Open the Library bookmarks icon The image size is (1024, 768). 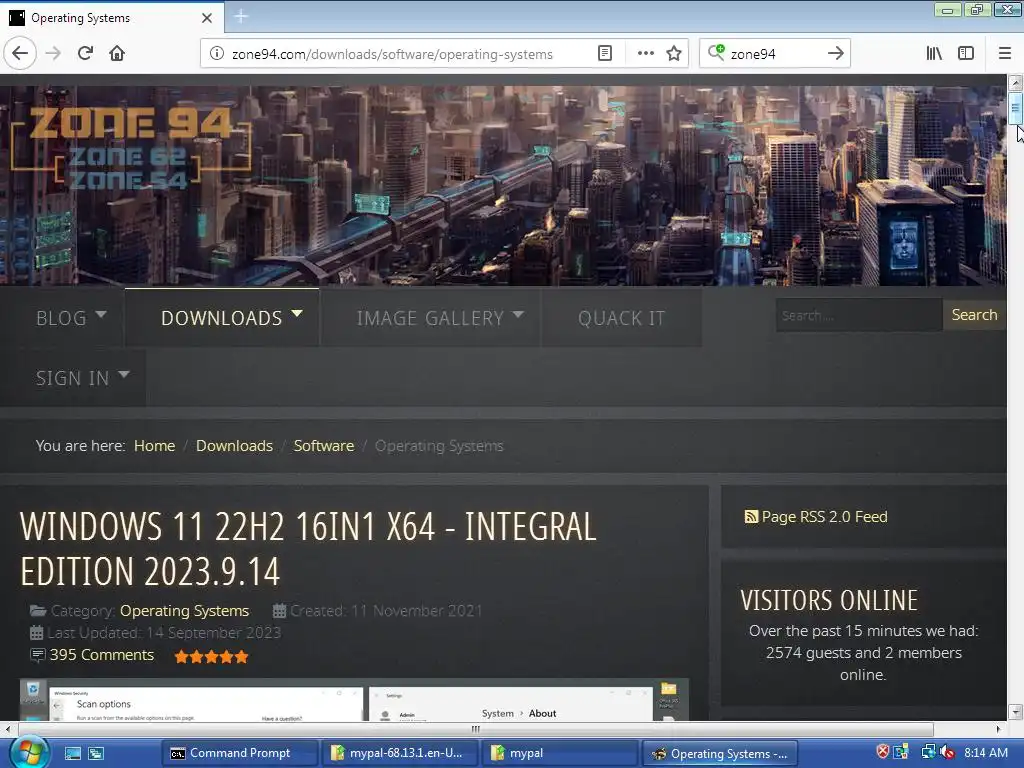pyautogui.click(x=934, y=54)
